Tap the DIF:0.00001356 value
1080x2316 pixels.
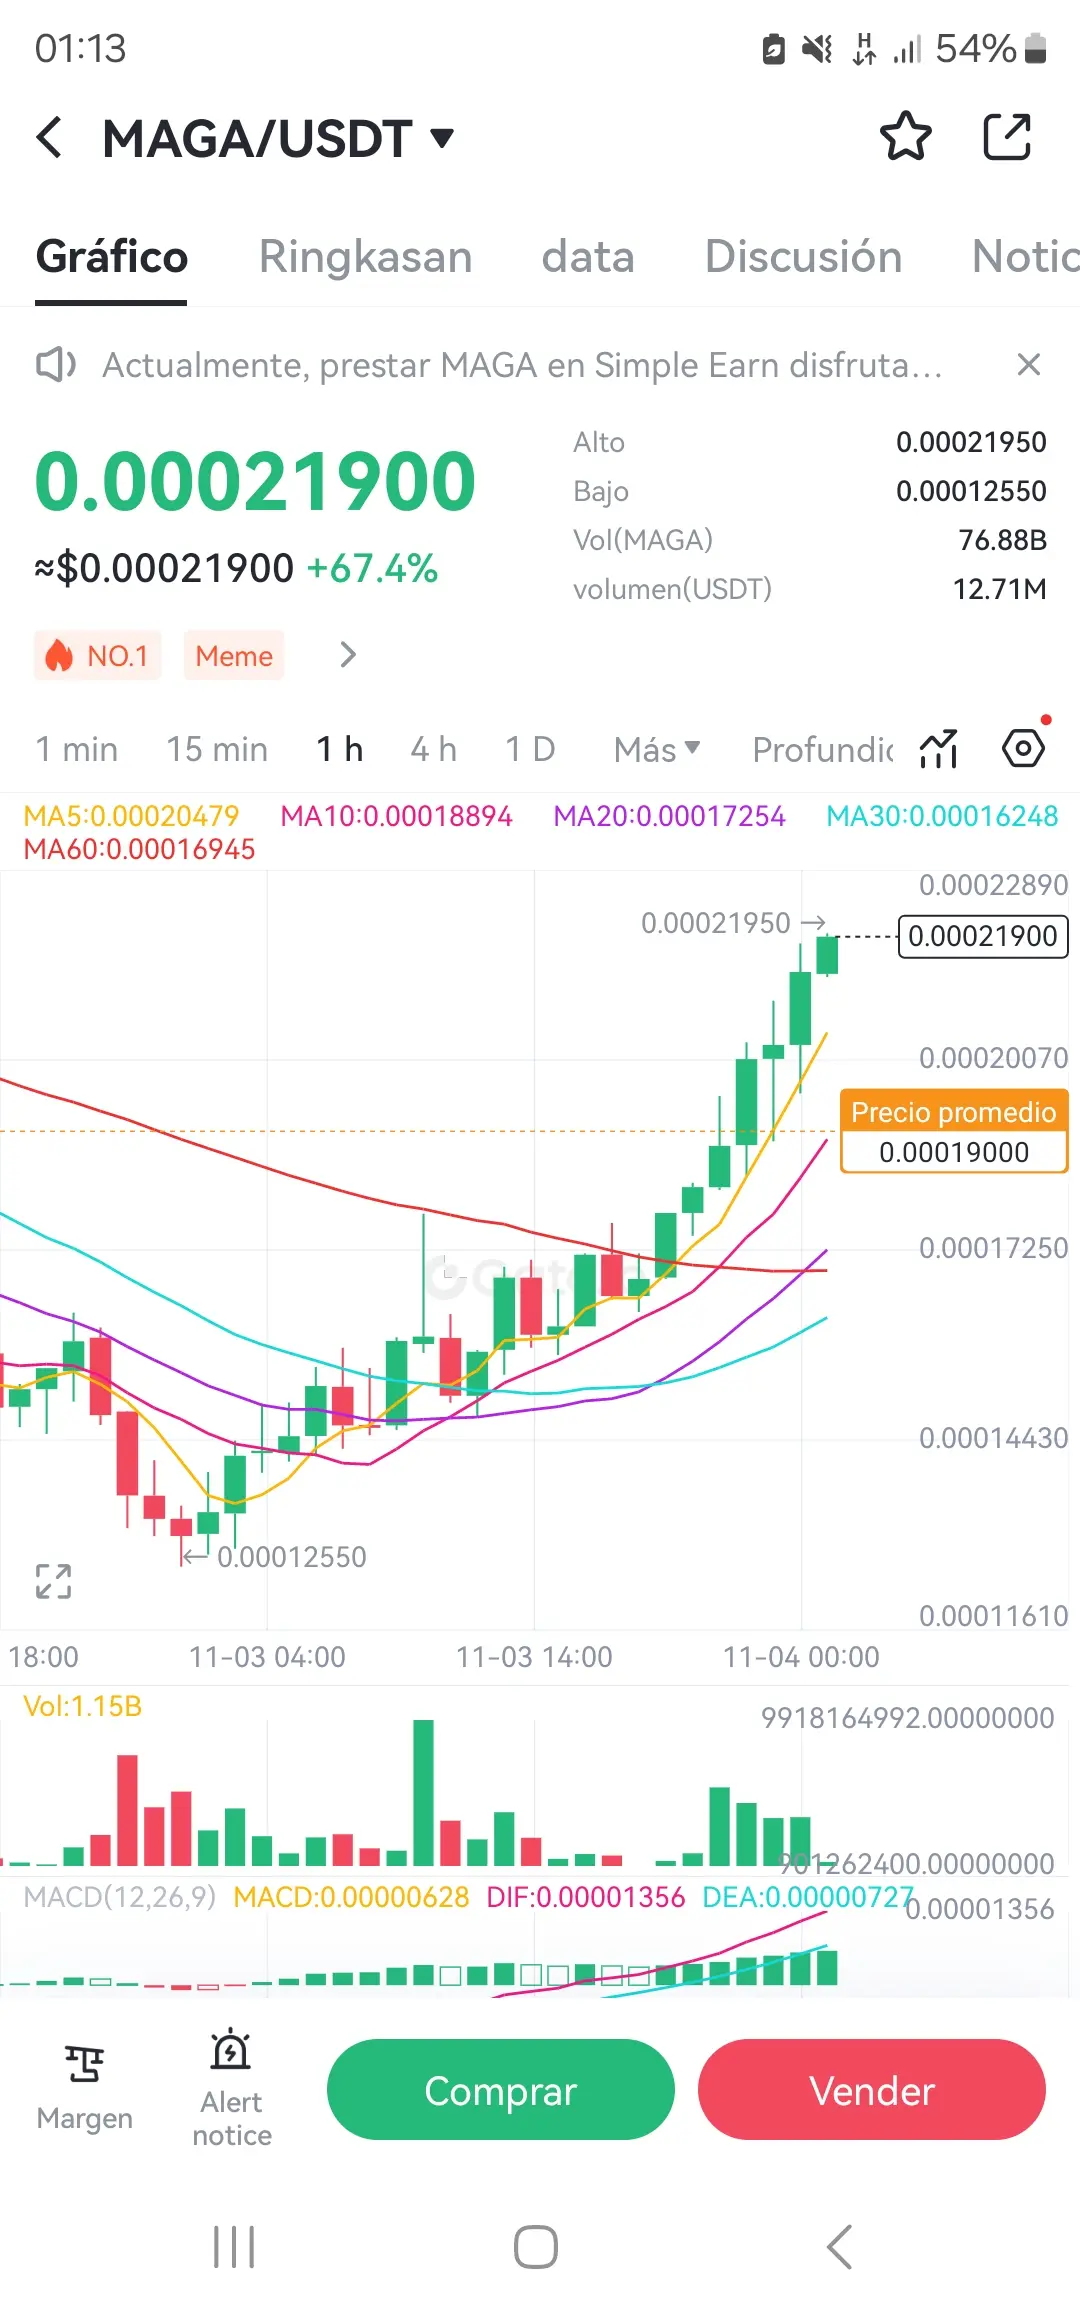(586, 1897)
